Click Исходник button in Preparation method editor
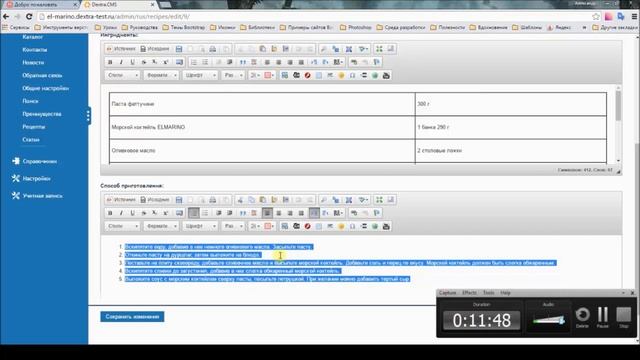Screen dimensions: 640x360 pyautogui.click(x=155, y=200)
